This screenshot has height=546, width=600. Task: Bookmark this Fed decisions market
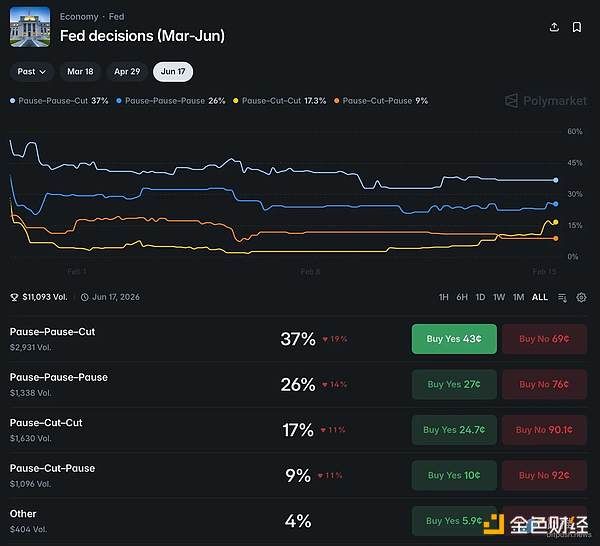577,28
